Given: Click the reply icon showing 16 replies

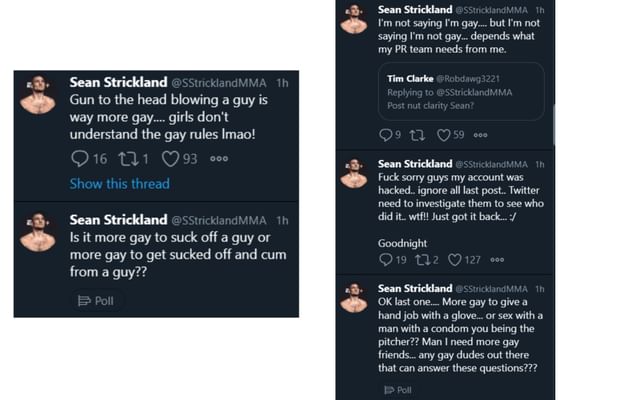Looking at the screenshot, I should tap(80, 158).
